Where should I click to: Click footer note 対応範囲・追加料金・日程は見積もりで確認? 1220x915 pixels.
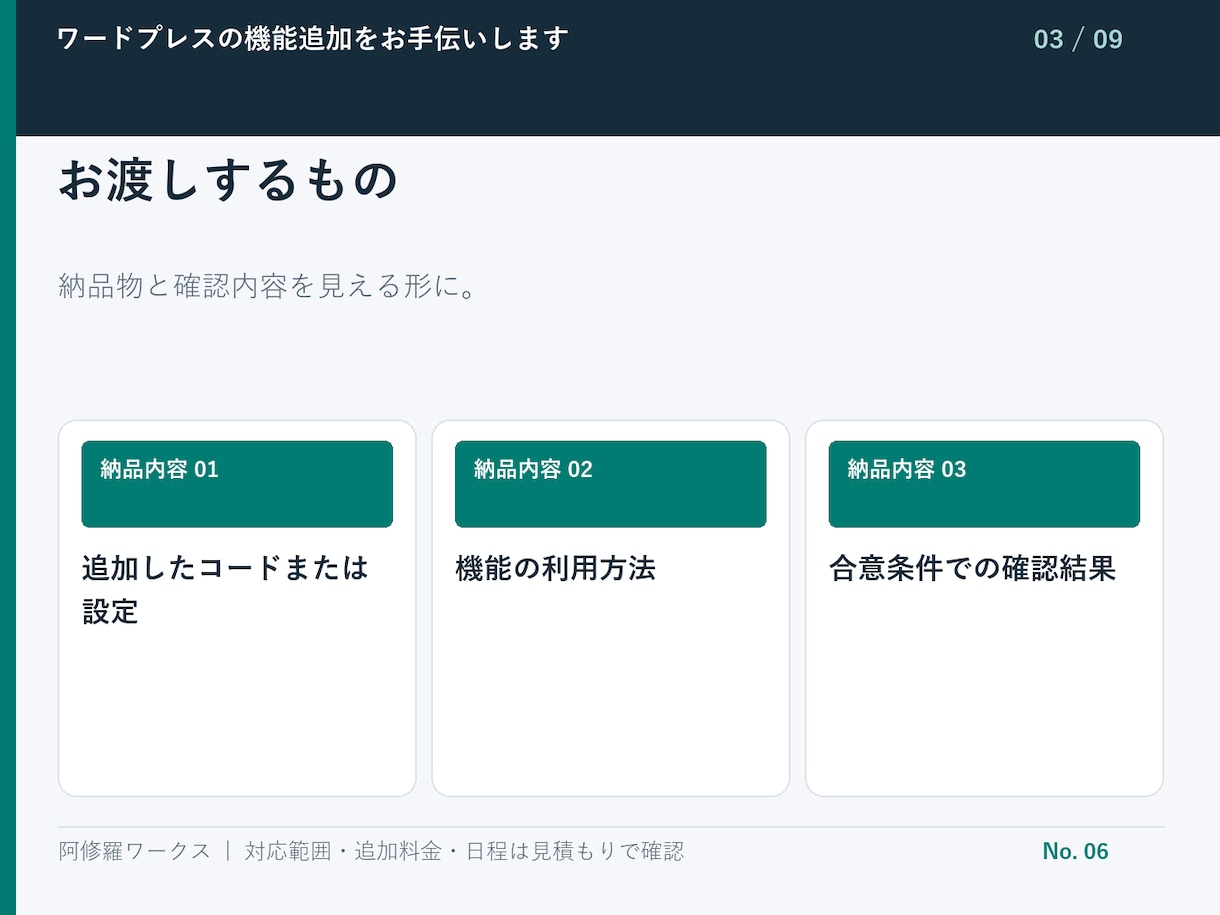coord(464,851)
